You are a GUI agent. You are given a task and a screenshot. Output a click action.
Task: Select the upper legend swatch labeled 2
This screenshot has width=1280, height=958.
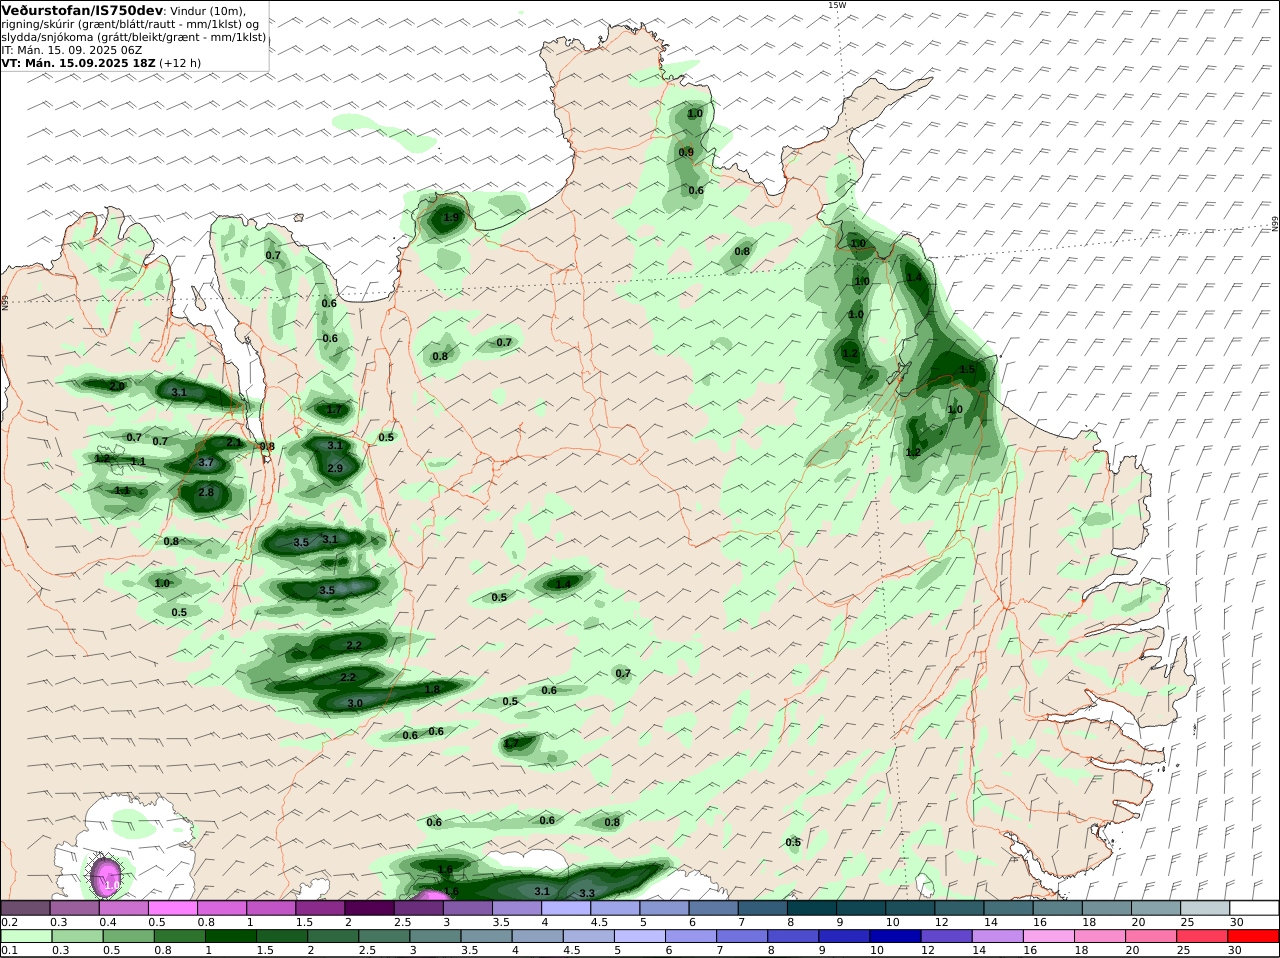pos(370,907)
